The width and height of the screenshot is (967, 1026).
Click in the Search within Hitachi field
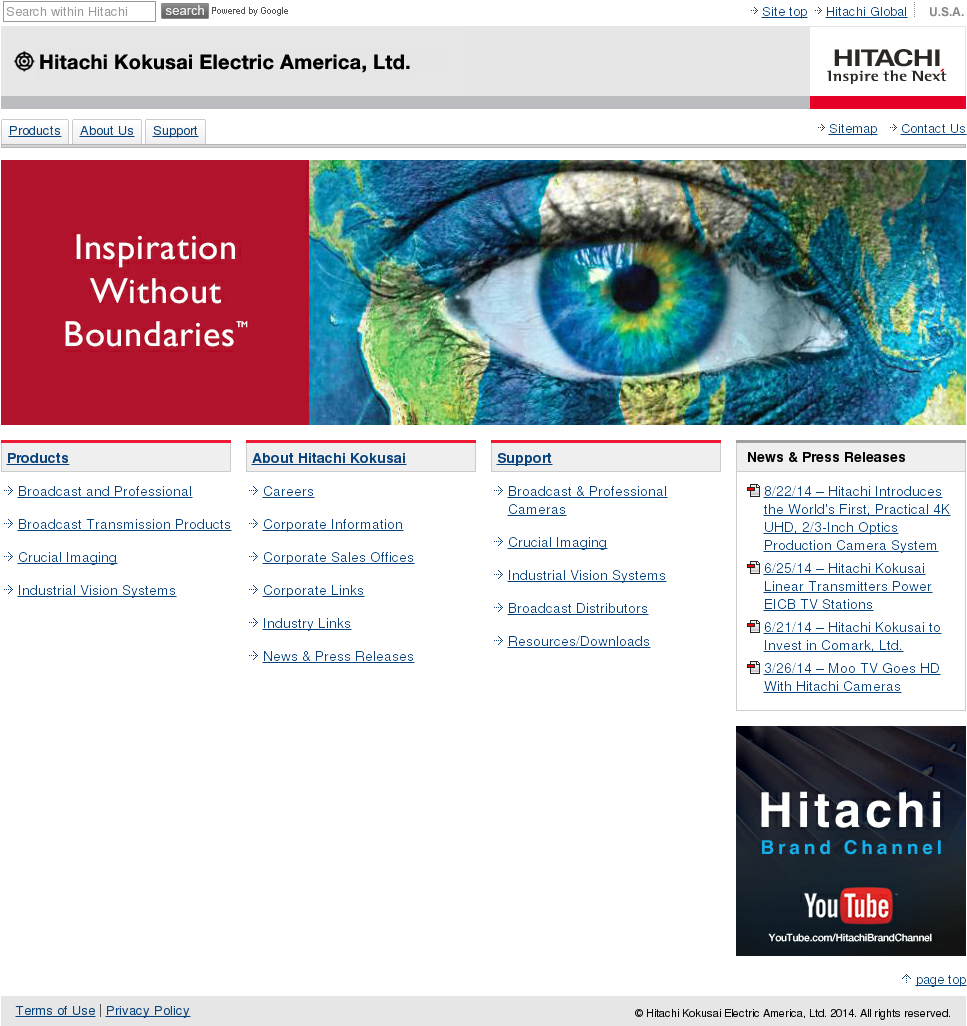79,12
